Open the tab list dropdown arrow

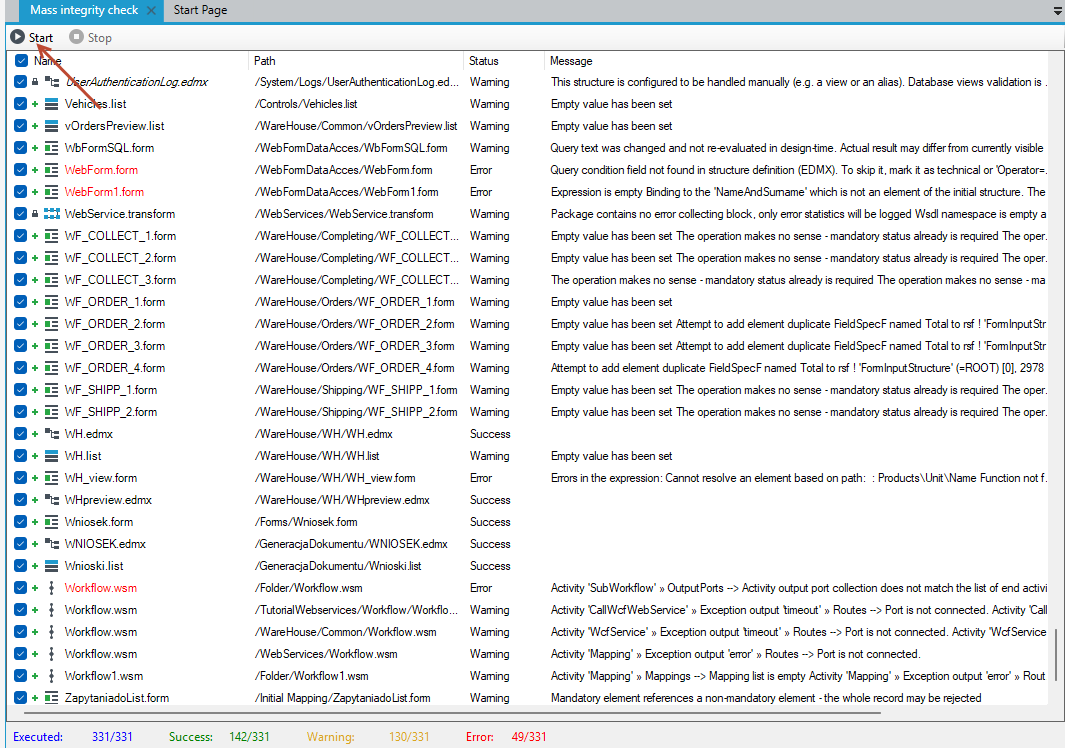[1058, 11]
